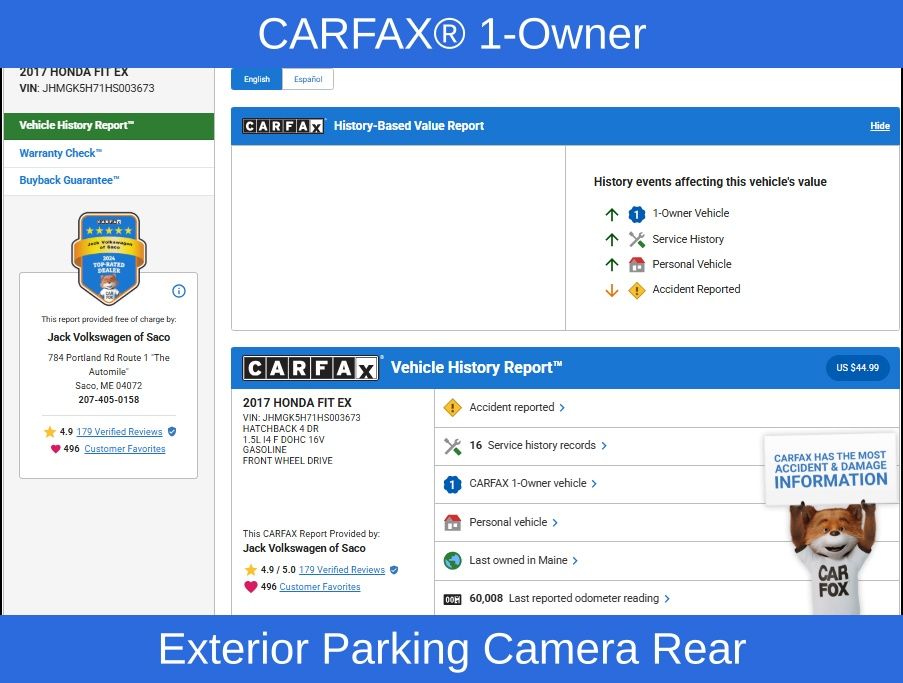Screen dimensions: 903x683
Task: Click the info icon in dealer card
Action: point(179,291)
